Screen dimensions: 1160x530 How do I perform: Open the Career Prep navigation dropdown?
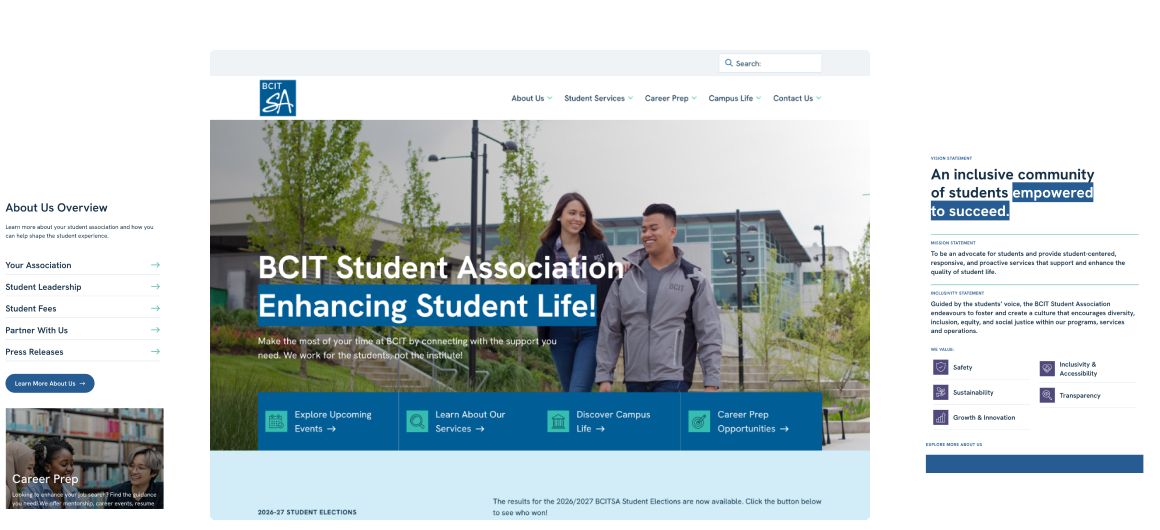[670, 98]
